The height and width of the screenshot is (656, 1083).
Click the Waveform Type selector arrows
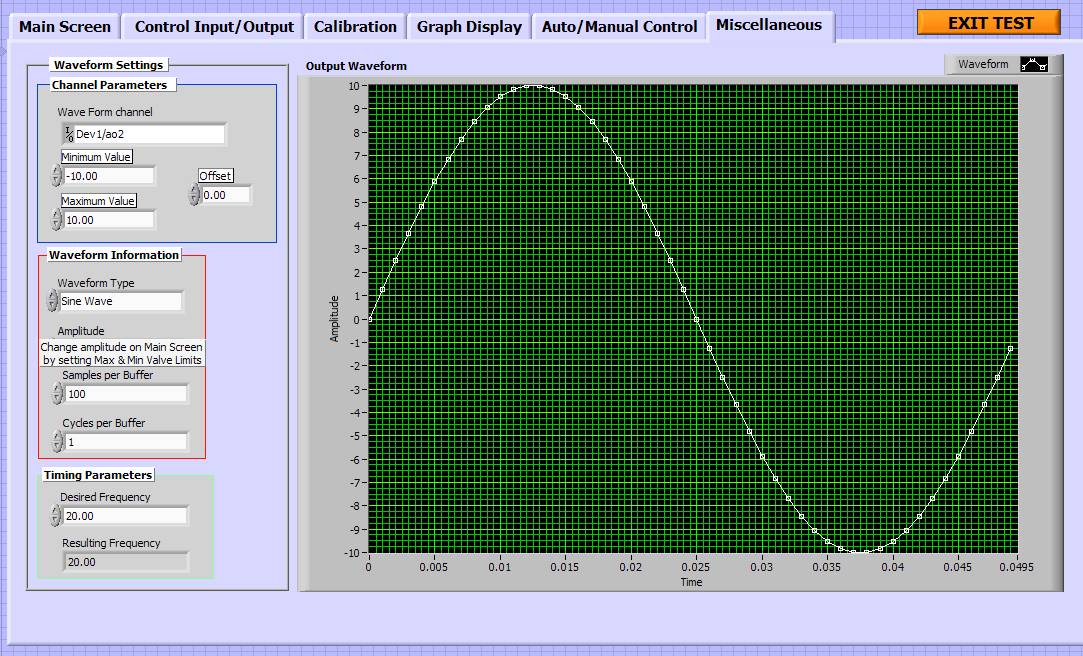[x=52, y=301]
